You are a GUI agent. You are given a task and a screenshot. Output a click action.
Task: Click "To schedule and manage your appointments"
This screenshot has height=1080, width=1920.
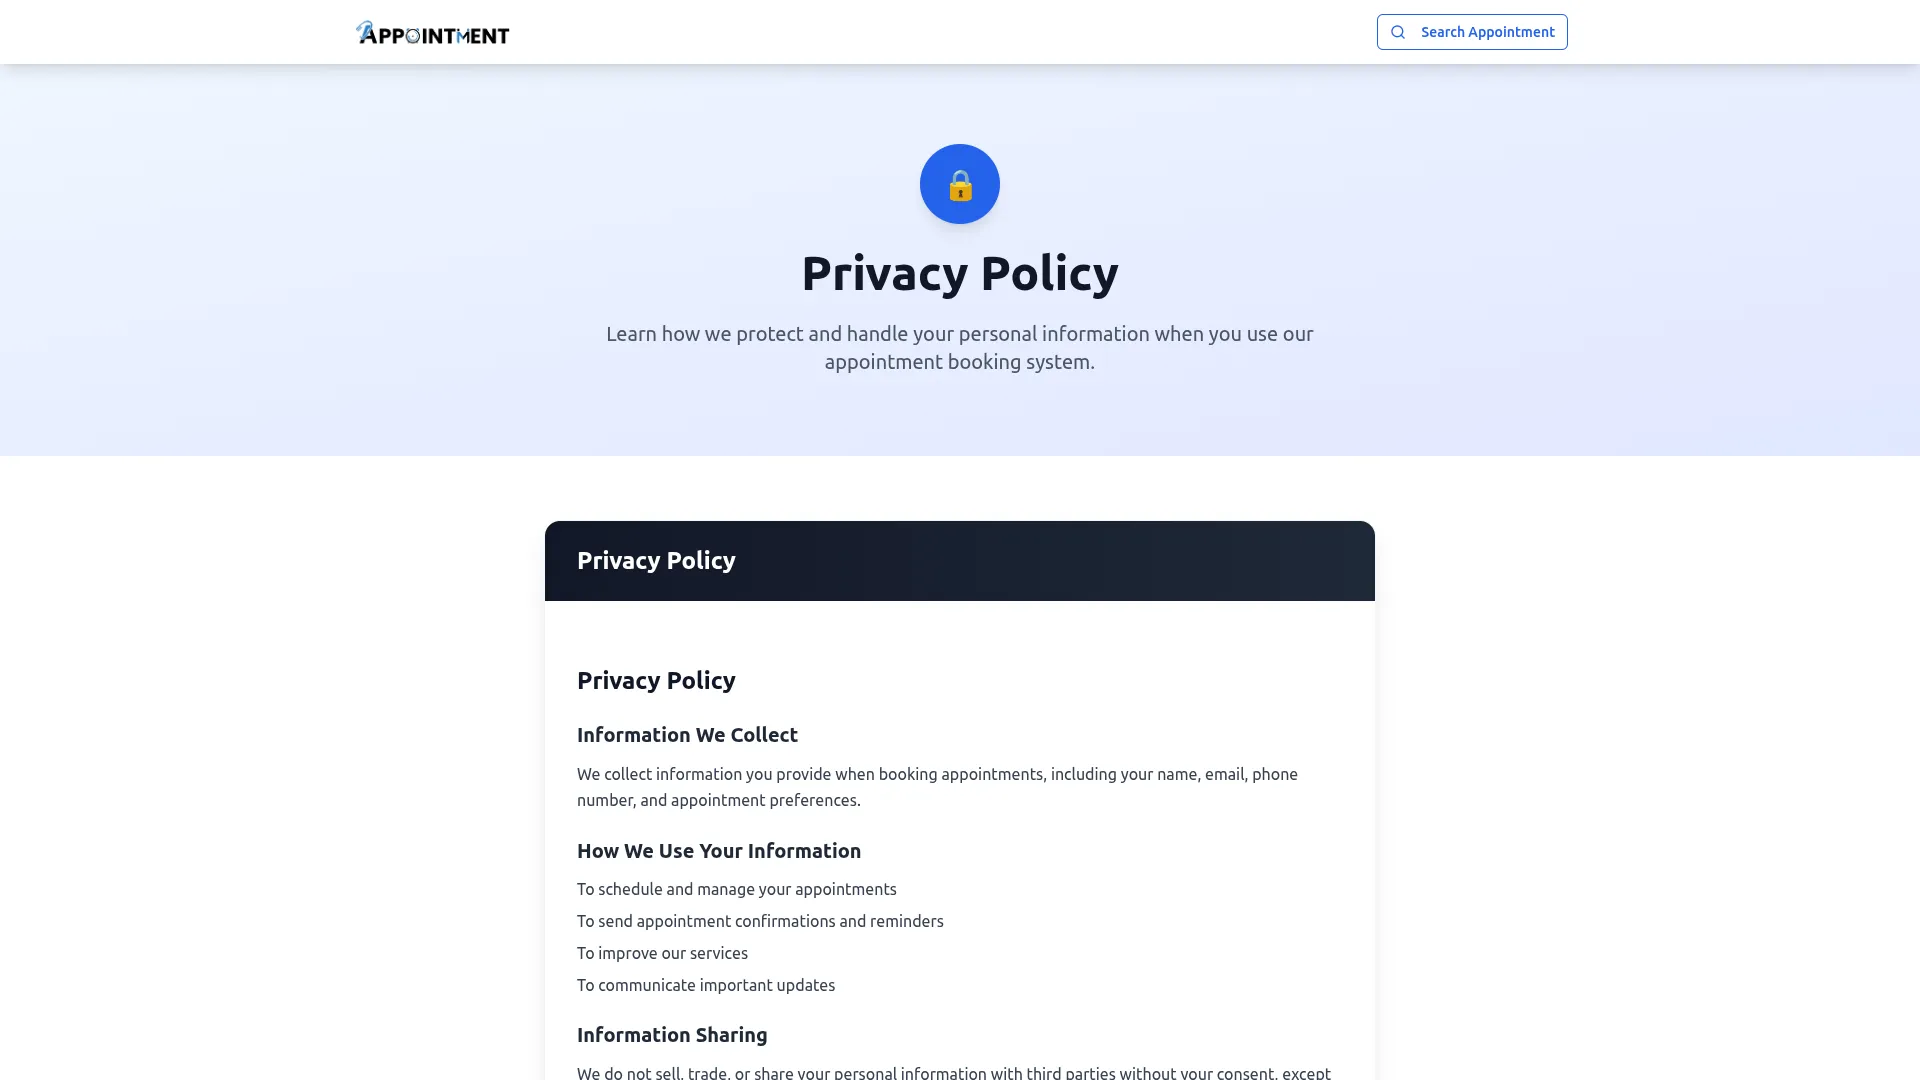[736, 889]
